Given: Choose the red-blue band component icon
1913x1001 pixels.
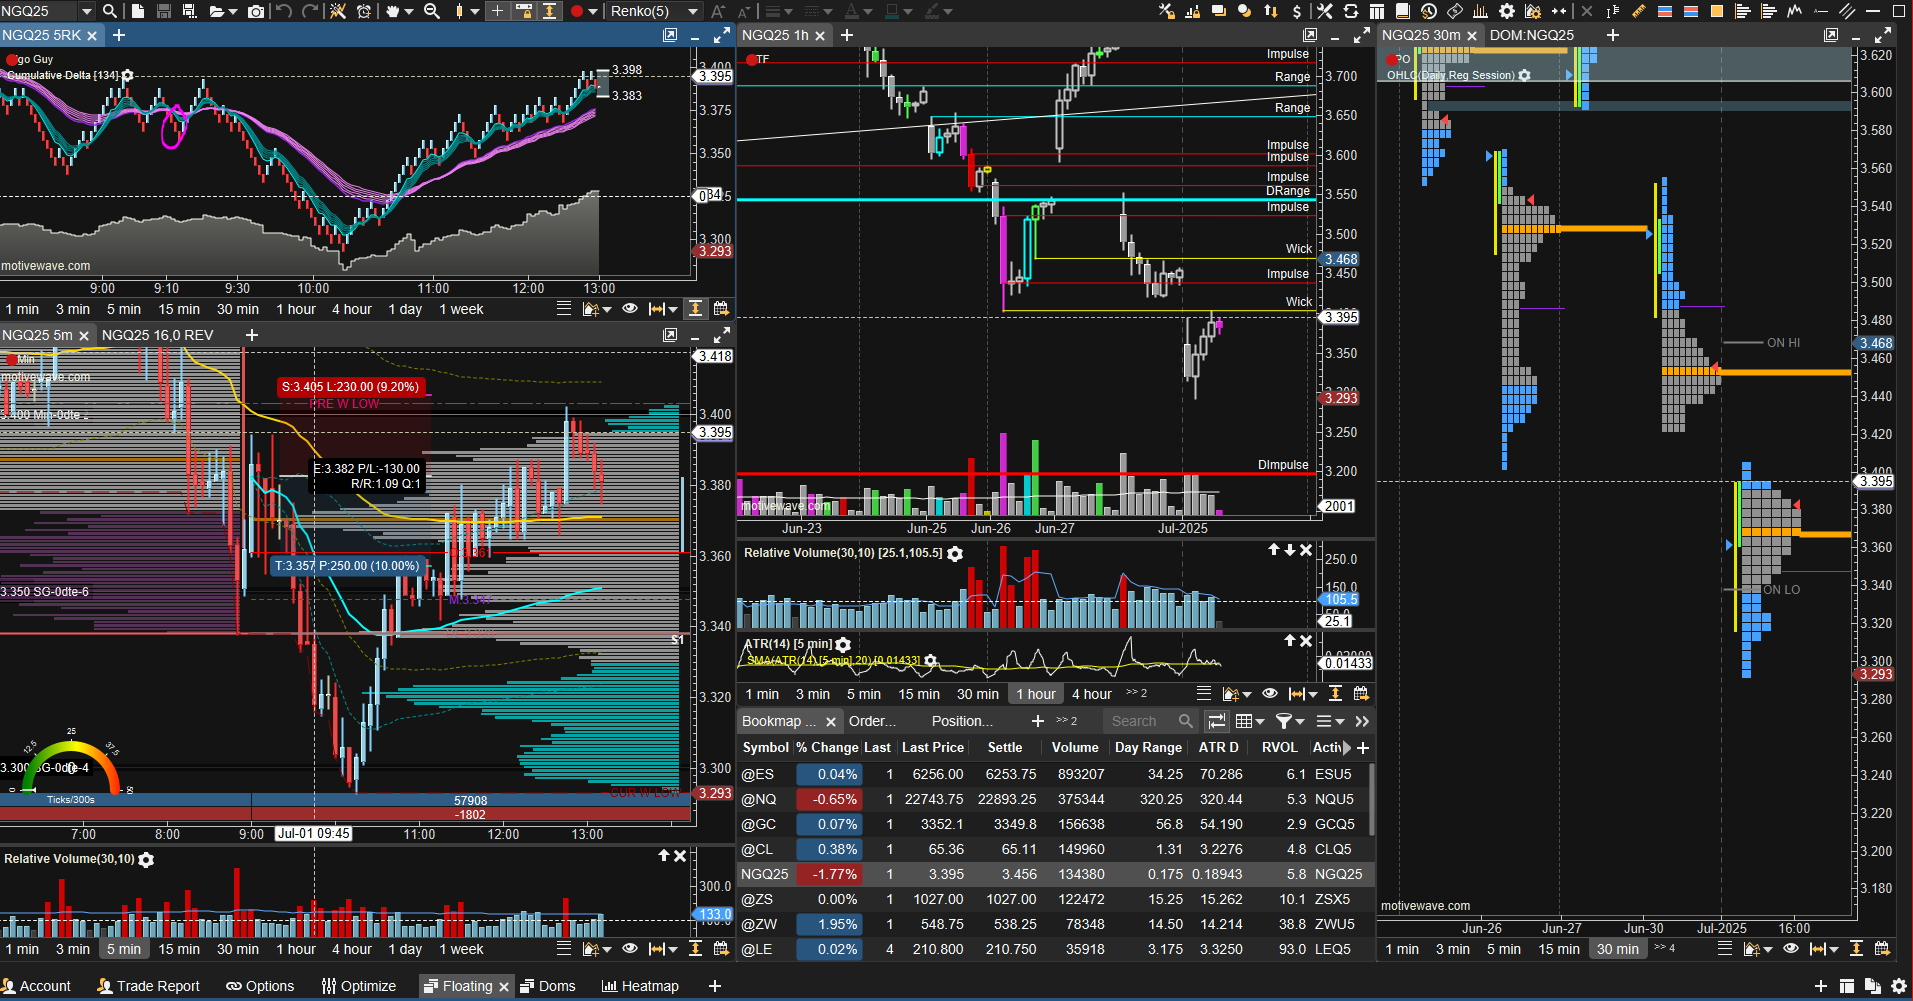Looking at the screenshot, I should [1691, 11].
